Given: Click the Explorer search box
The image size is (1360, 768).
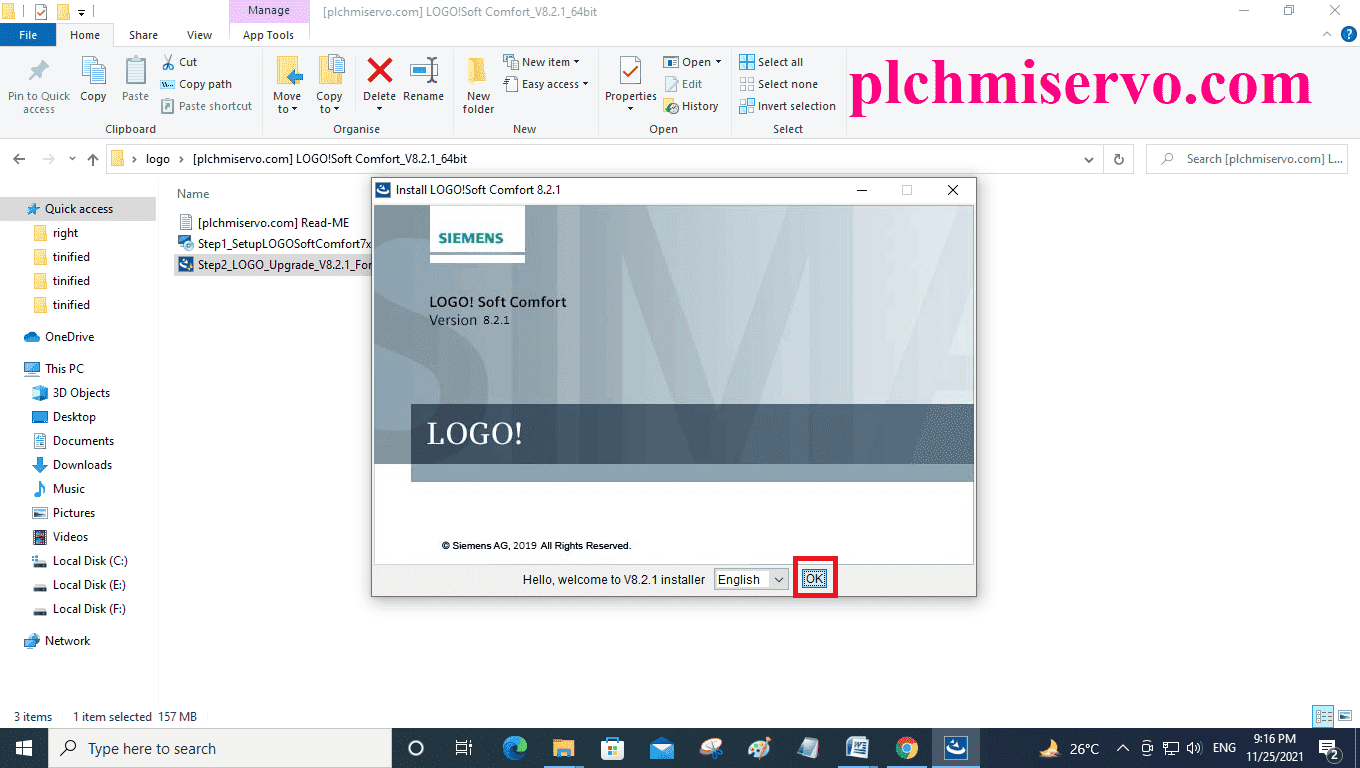Looking at the screenshot, I should click(x=1246, y=159).
